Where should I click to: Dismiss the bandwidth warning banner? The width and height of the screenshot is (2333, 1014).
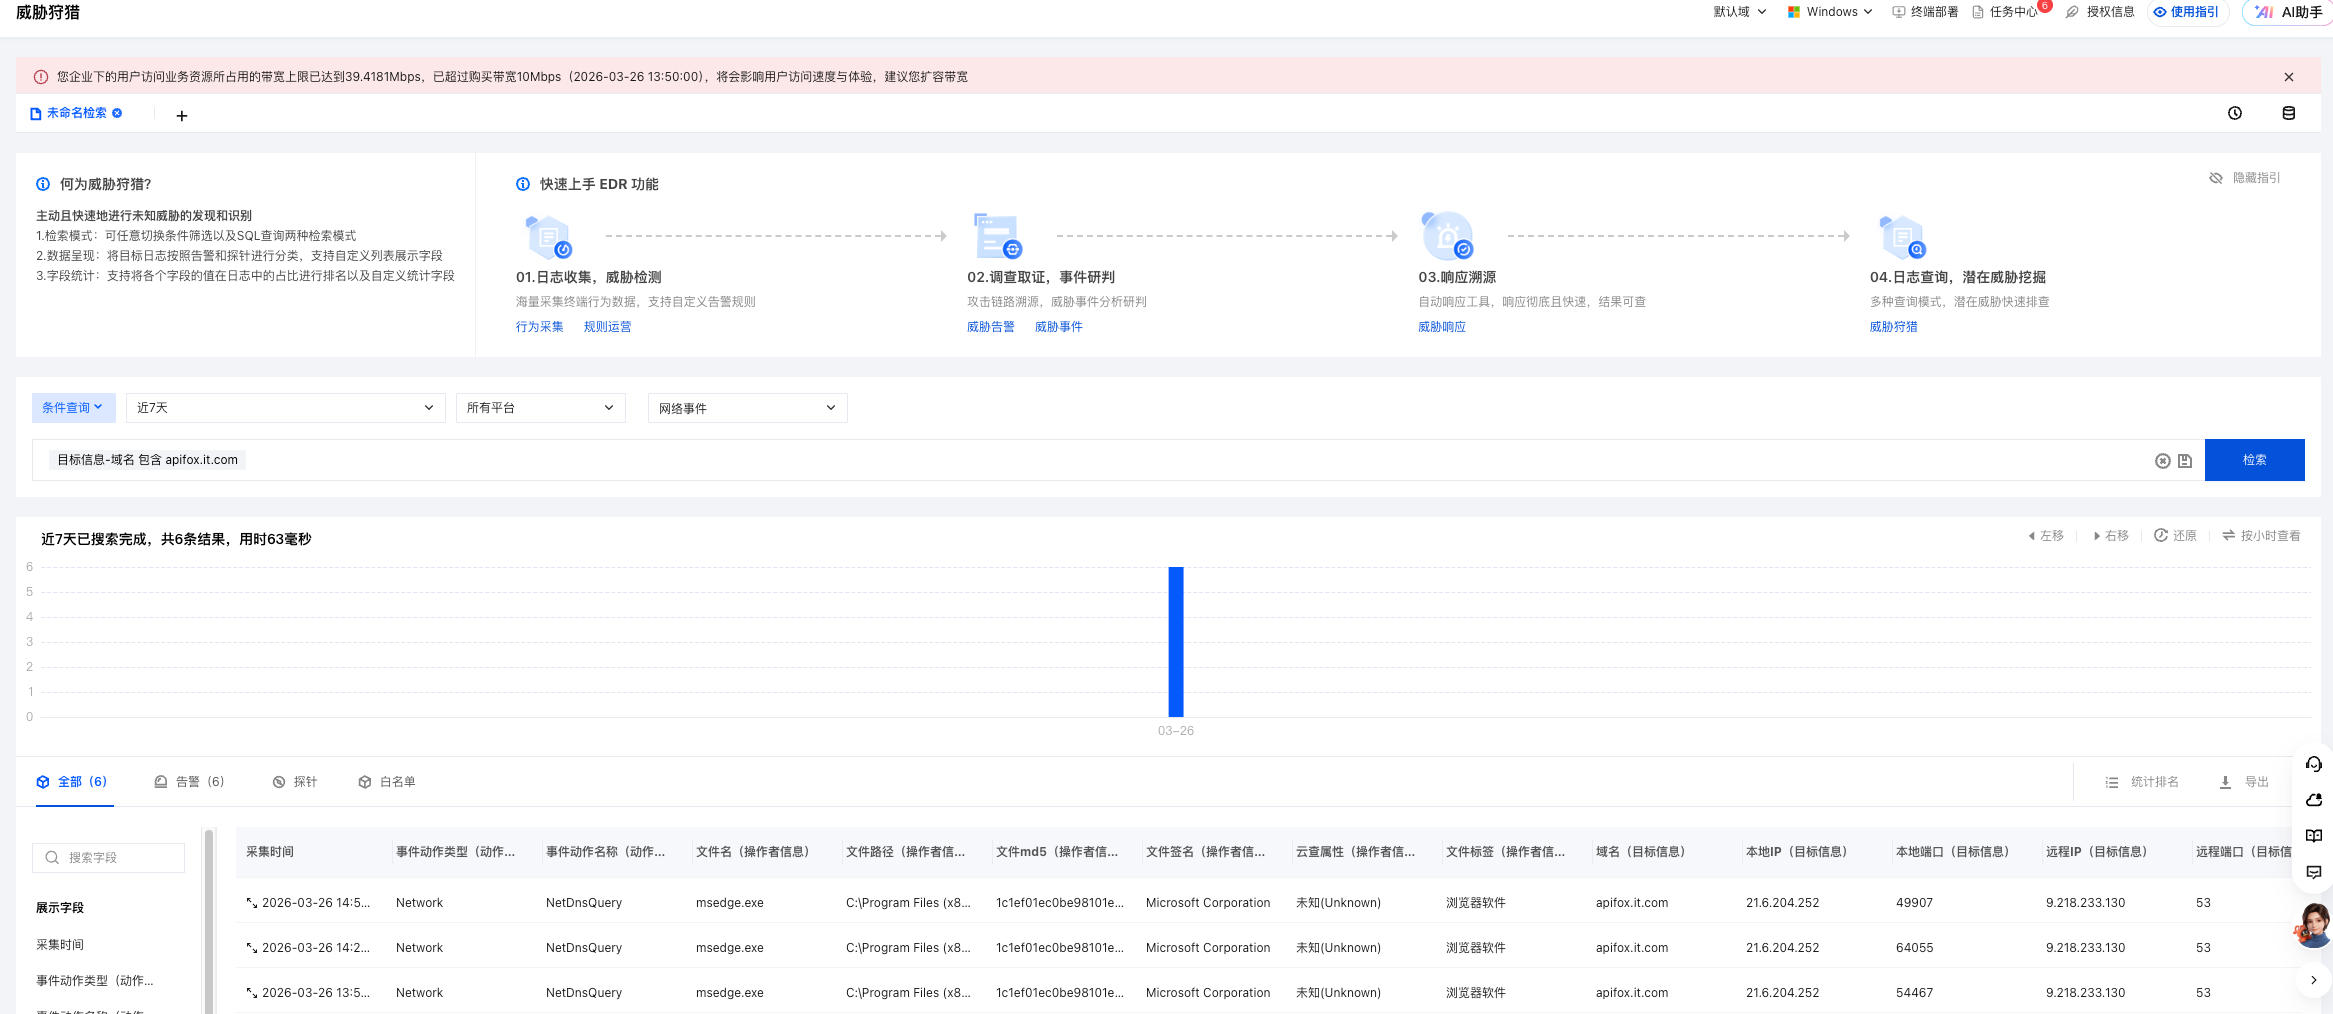pos(2288,77)
